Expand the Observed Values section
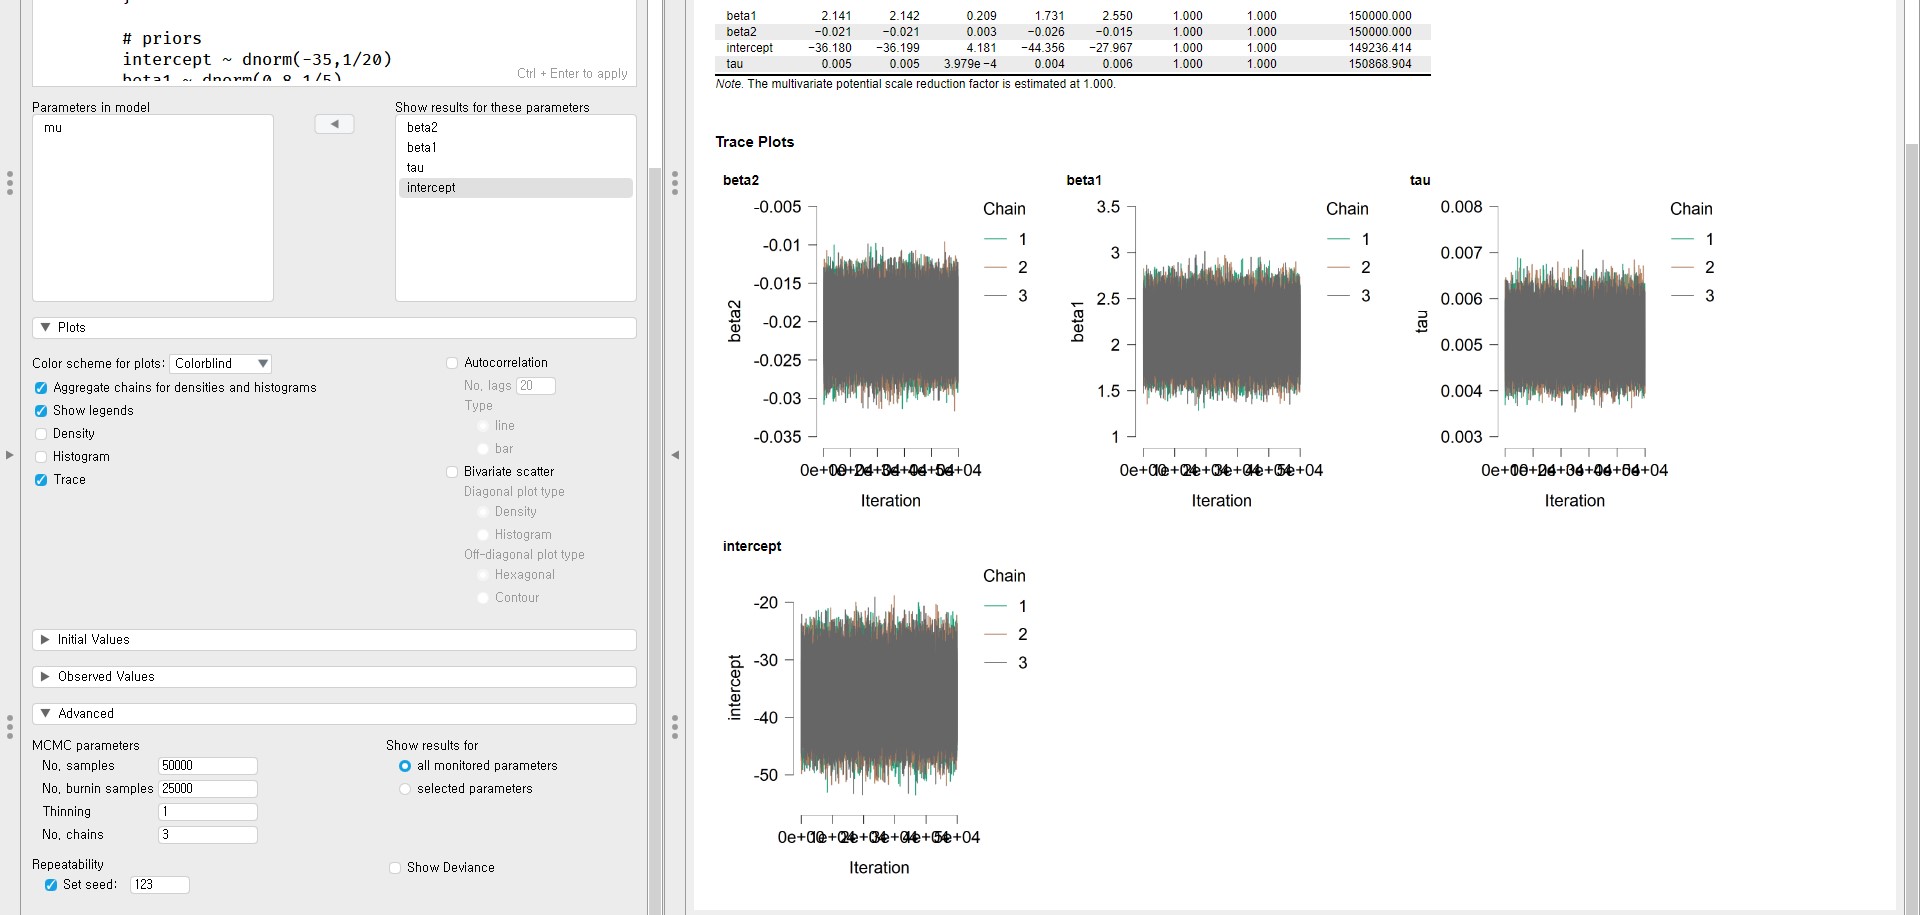Screen dimensions: 1920x915 point(46,677)
